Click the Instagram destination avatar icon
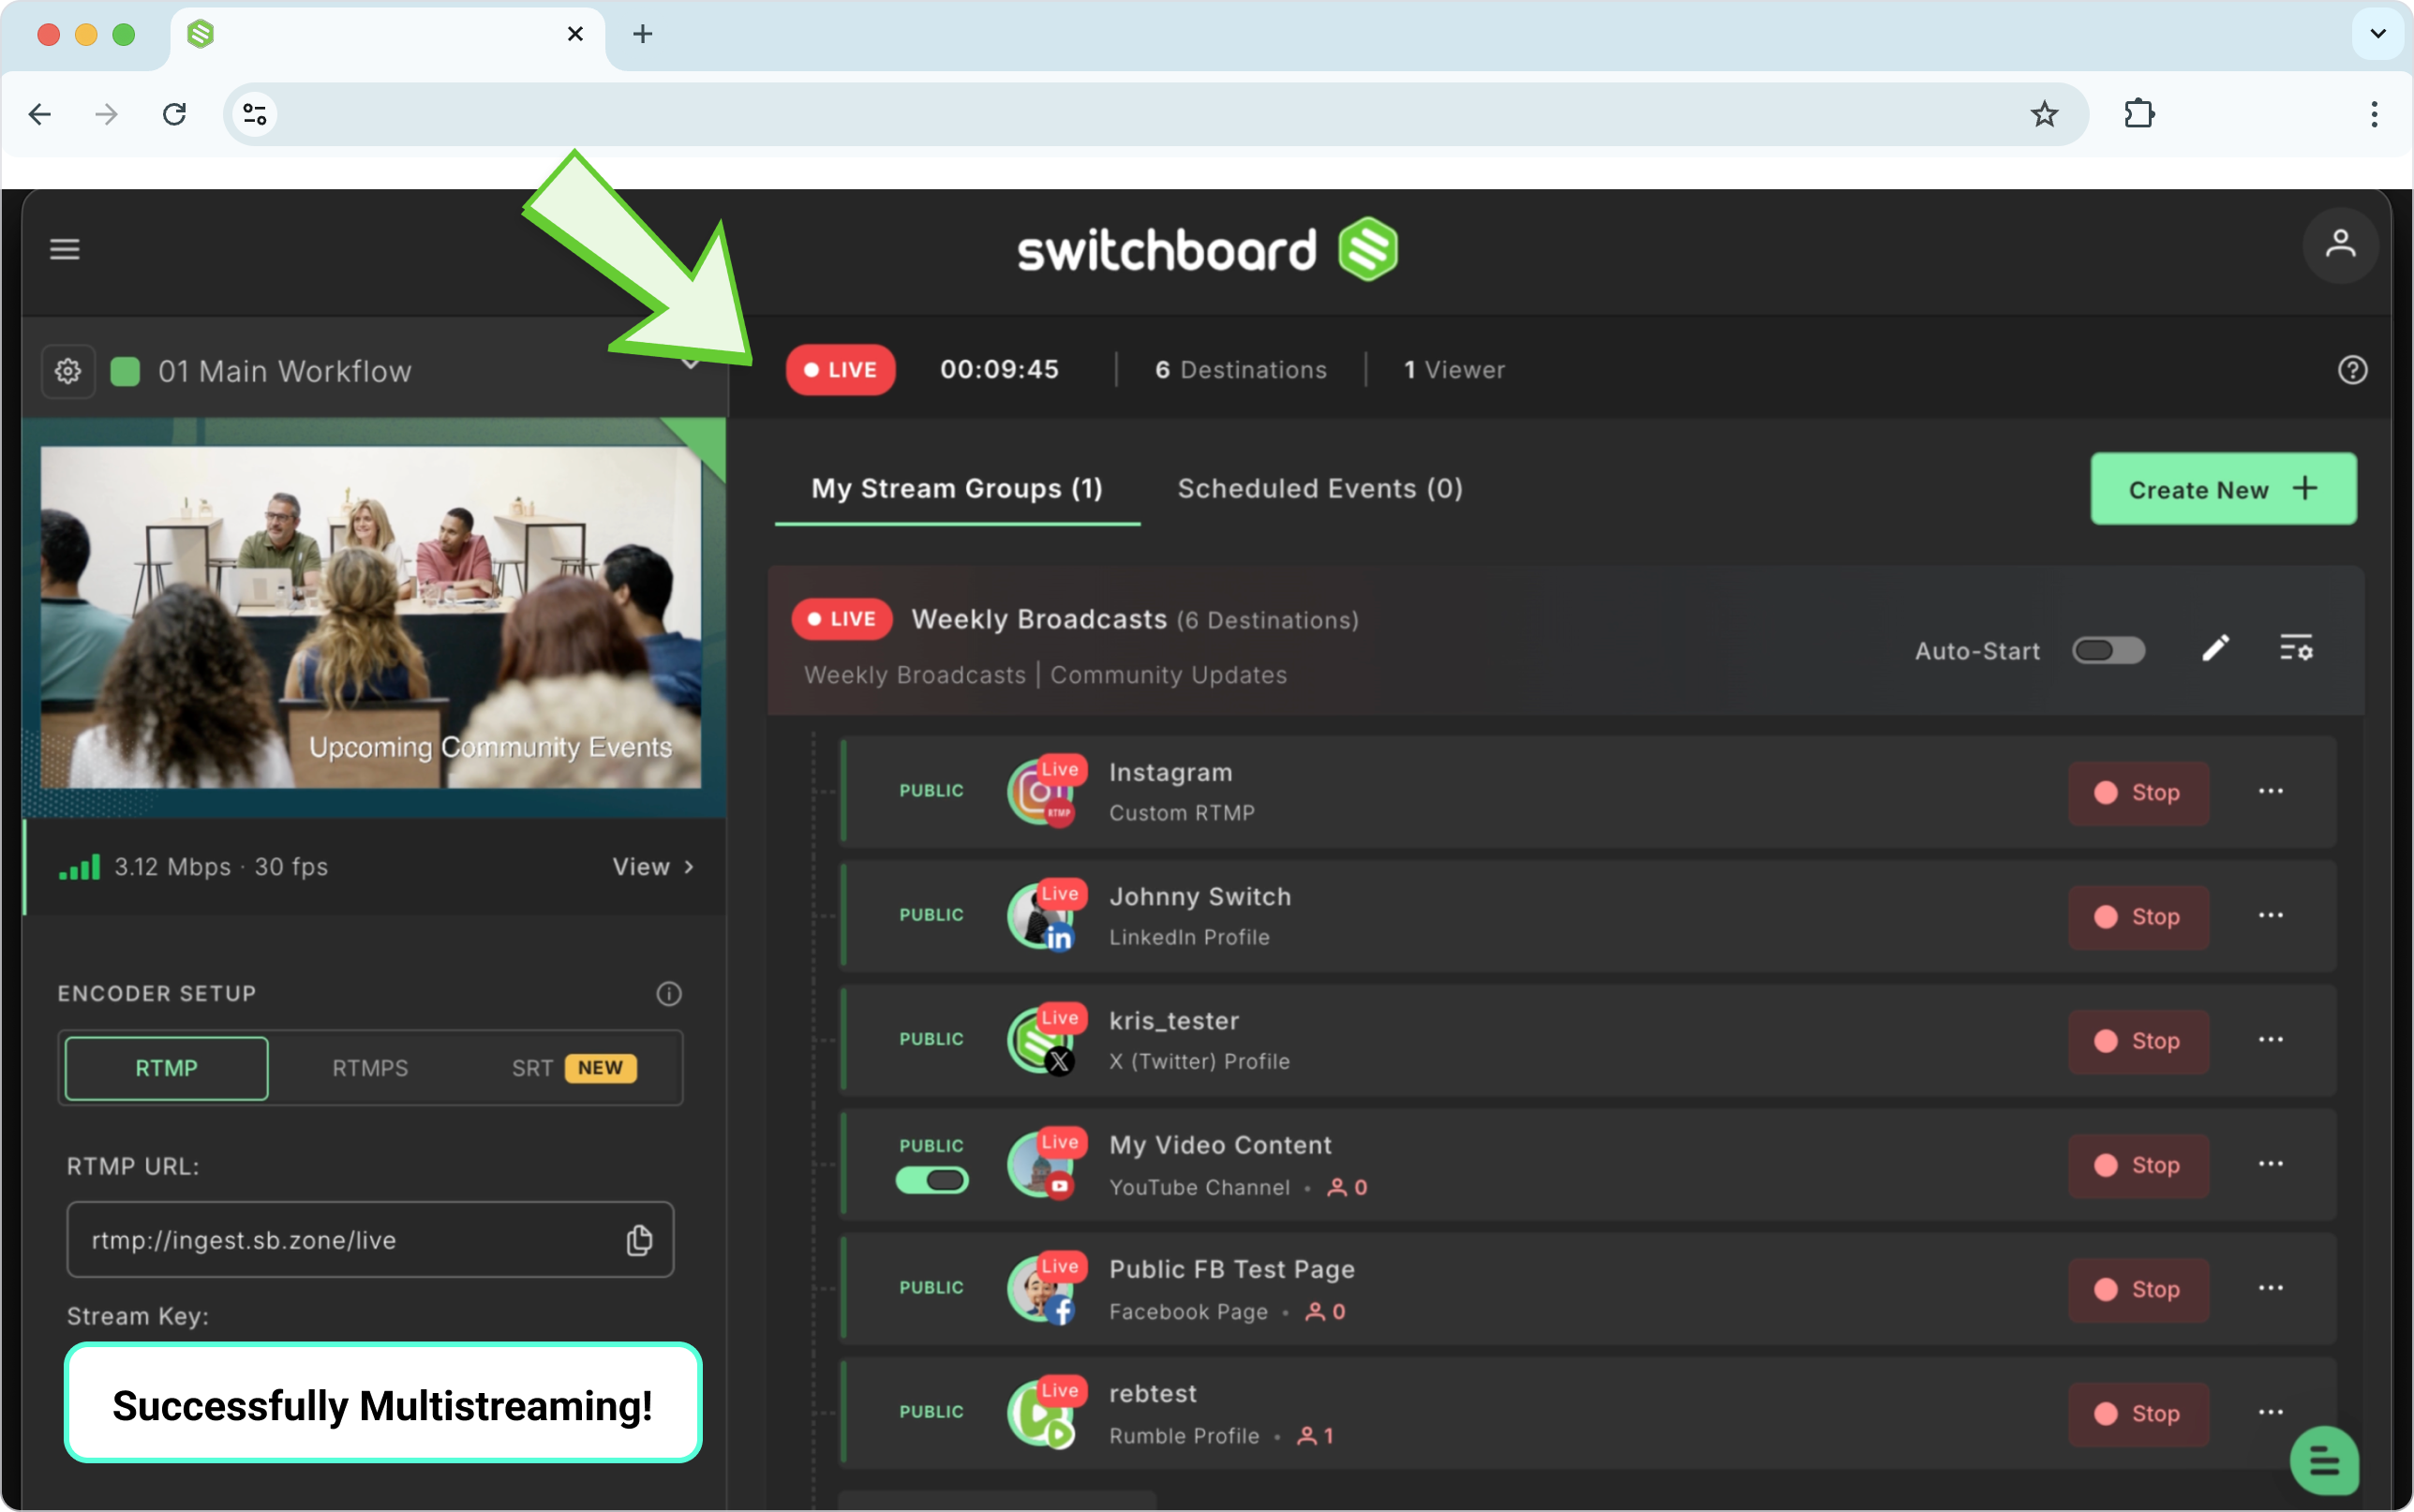The height and width of the screenshot is (1512, 2414). tap(1042, 791)
